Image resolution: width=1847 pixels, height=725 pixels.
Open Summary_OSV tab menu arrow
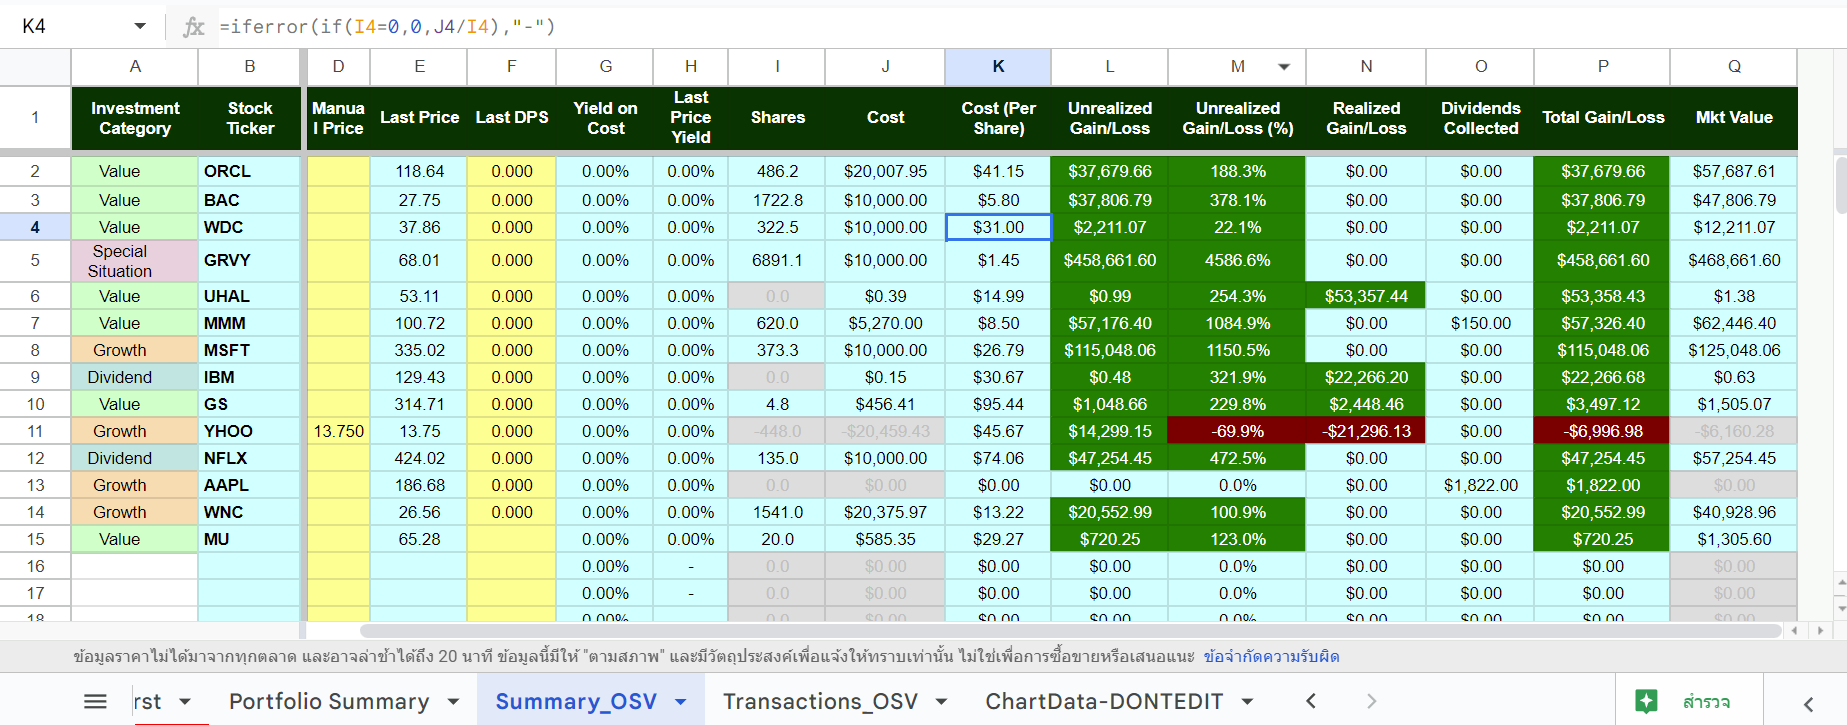click(x=681, y=702)
